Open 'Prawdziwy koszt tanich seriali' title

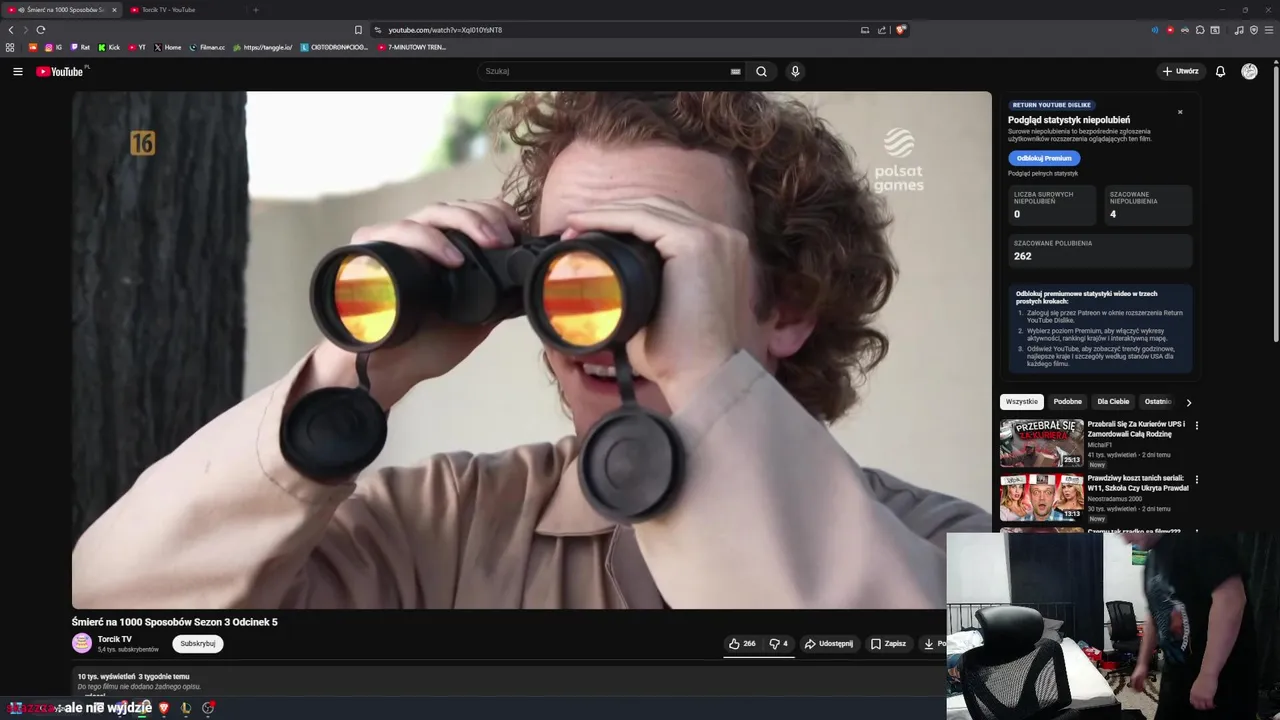coord(1138,483)
